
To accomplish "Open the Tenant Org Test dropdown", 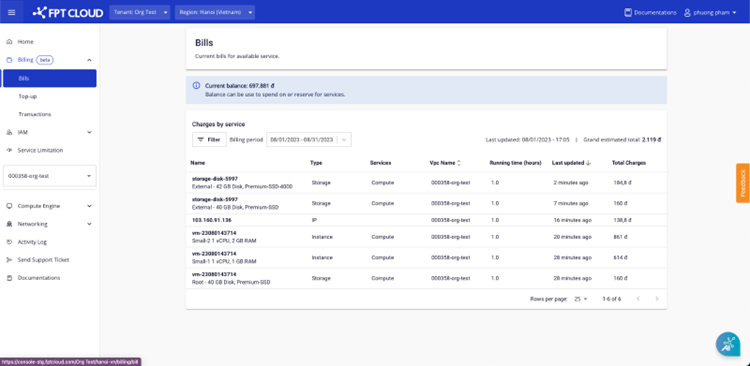I will pos(140,12).
